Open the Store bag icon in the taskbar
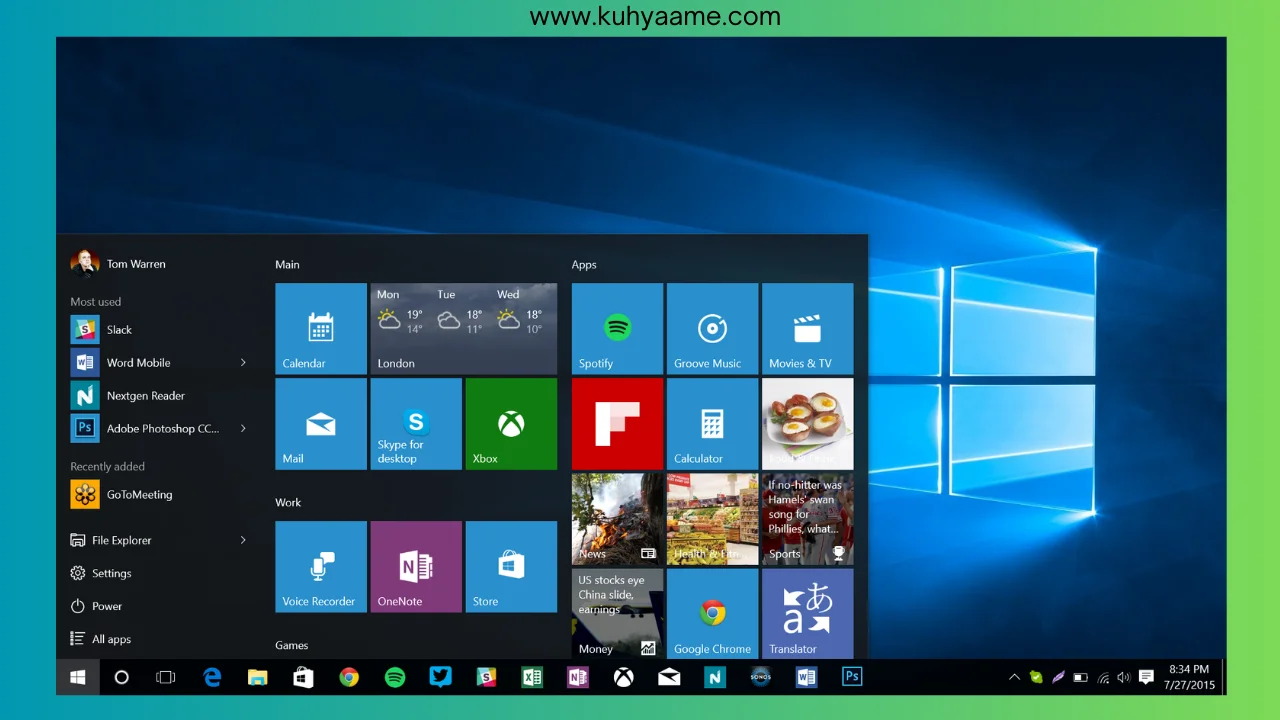Image resolution: width=1280 pixels, height=720 pixels. (303, 677)
